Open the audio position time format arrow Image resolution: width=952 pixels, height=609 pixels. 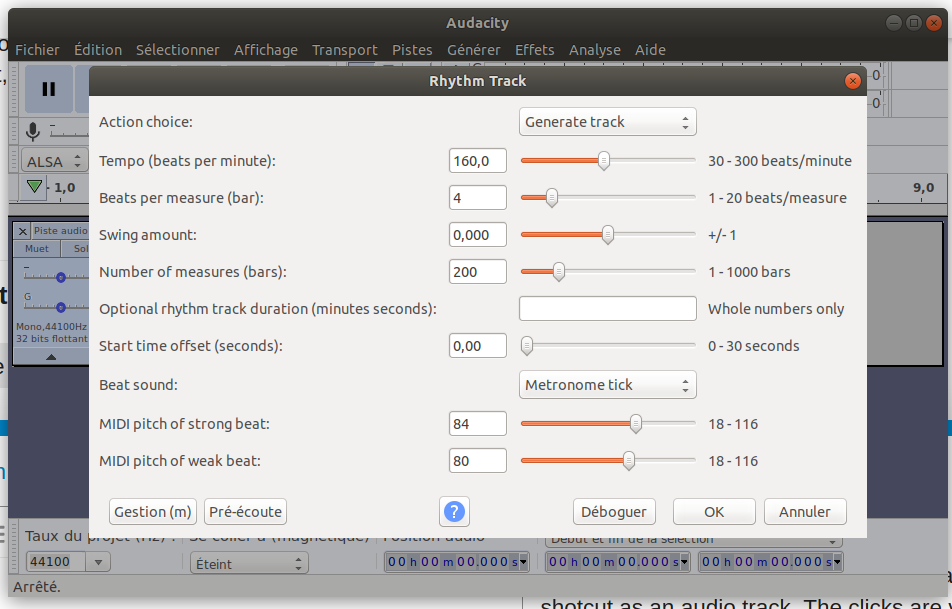click(x=524, y=562)
